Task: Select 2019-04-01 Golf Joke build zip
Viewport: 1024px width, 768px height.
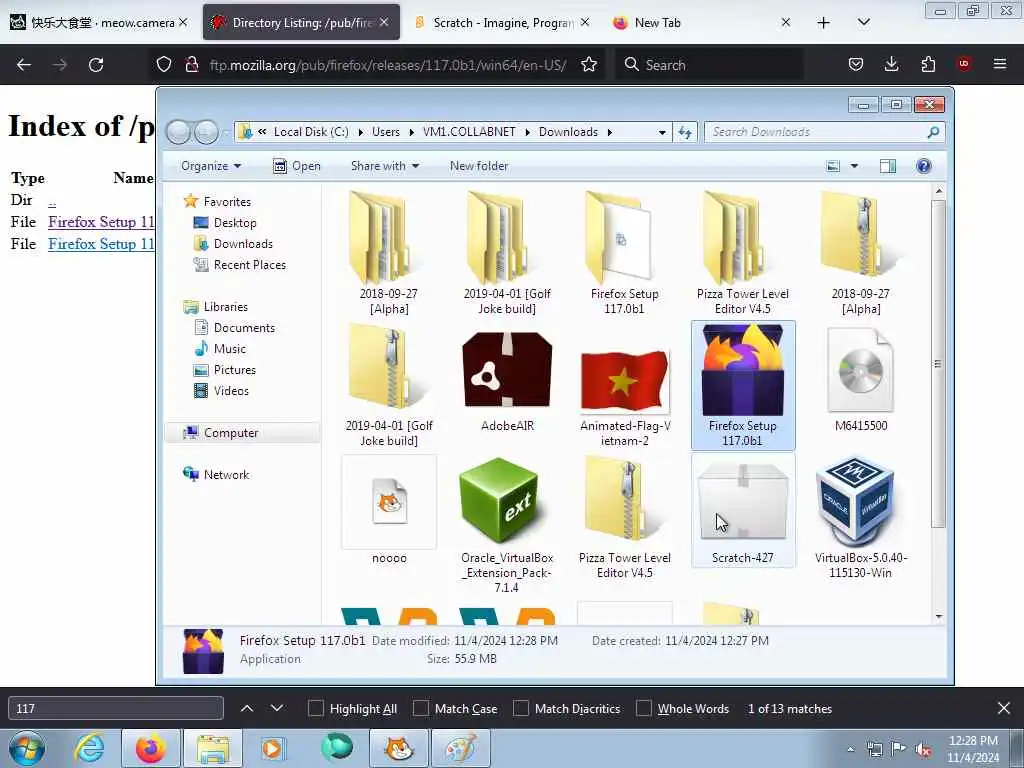Action: pyautogui.click(x=389, y=387)
